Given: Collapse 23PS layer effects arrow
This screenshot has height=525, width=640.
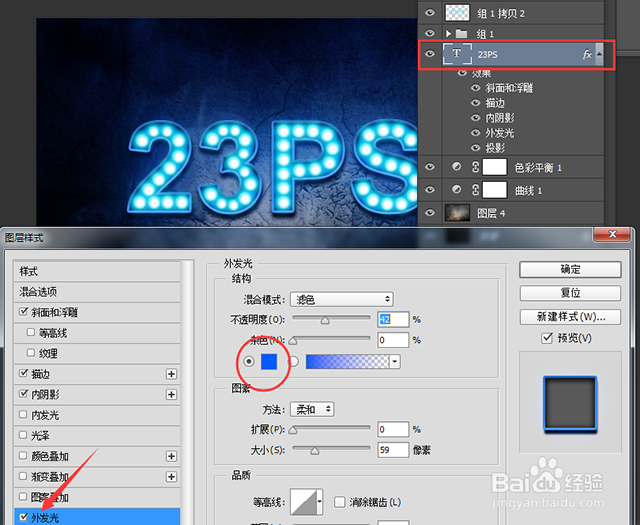Looking at the screenshot, I should point(599,54).
